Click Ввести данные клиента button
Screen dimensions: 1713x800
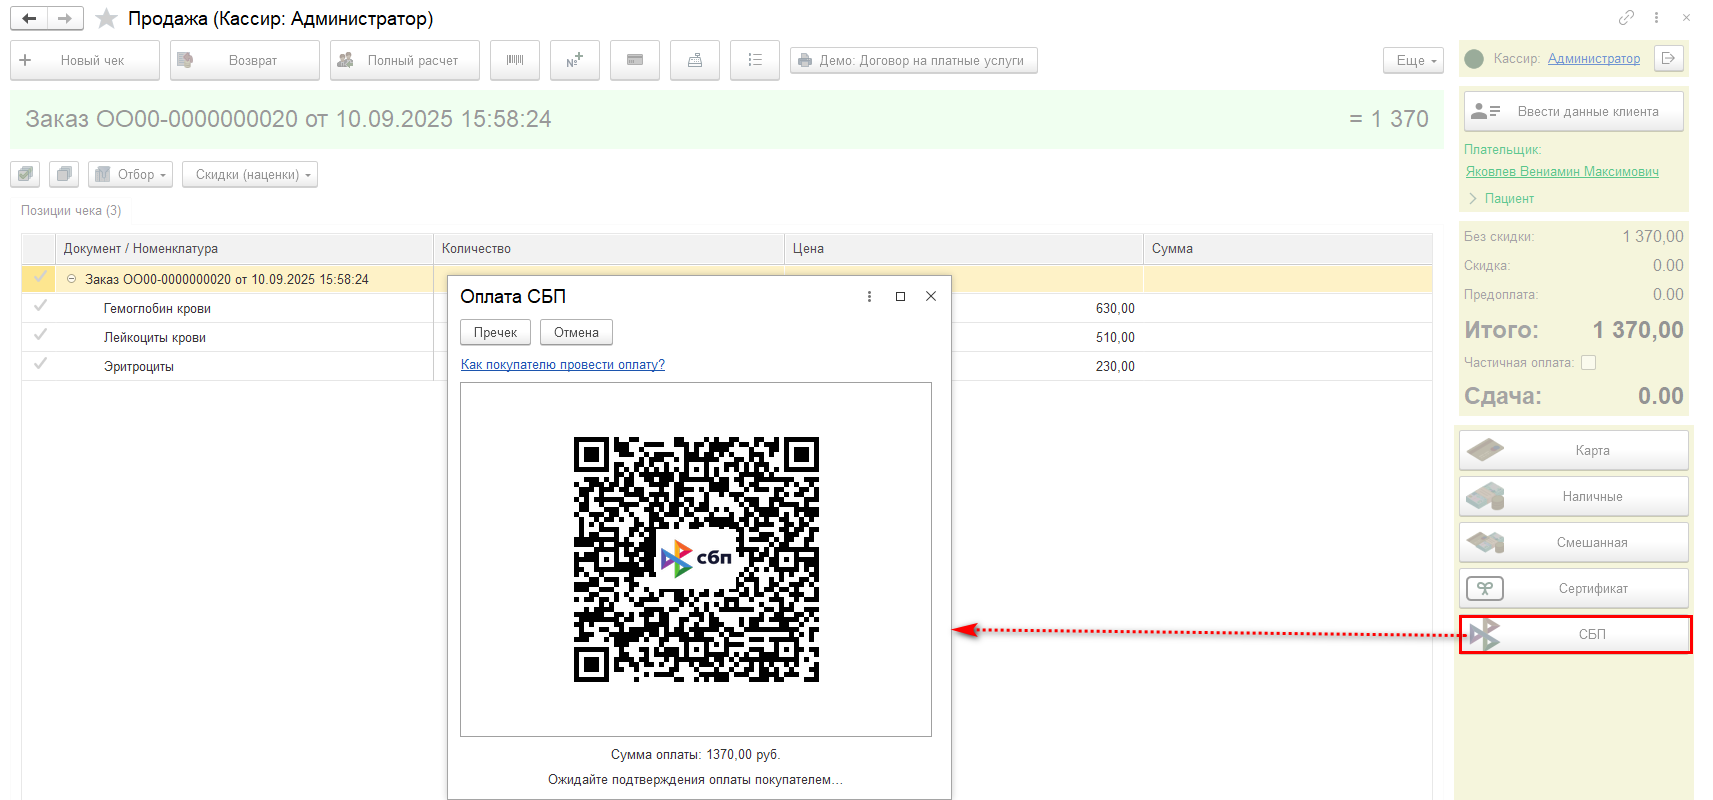[1574, 111]
